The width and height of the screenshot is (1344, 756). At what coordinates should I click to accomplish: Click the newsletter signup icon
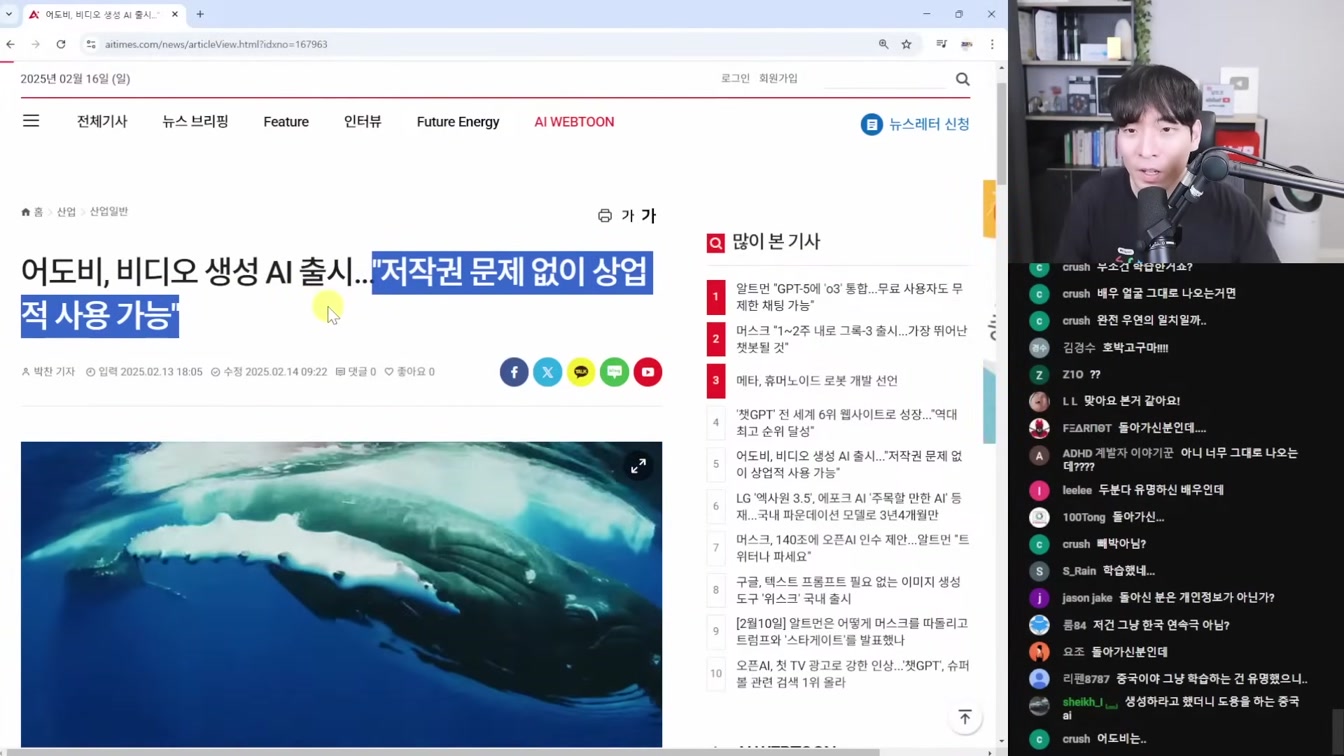(x=872, y=124)
